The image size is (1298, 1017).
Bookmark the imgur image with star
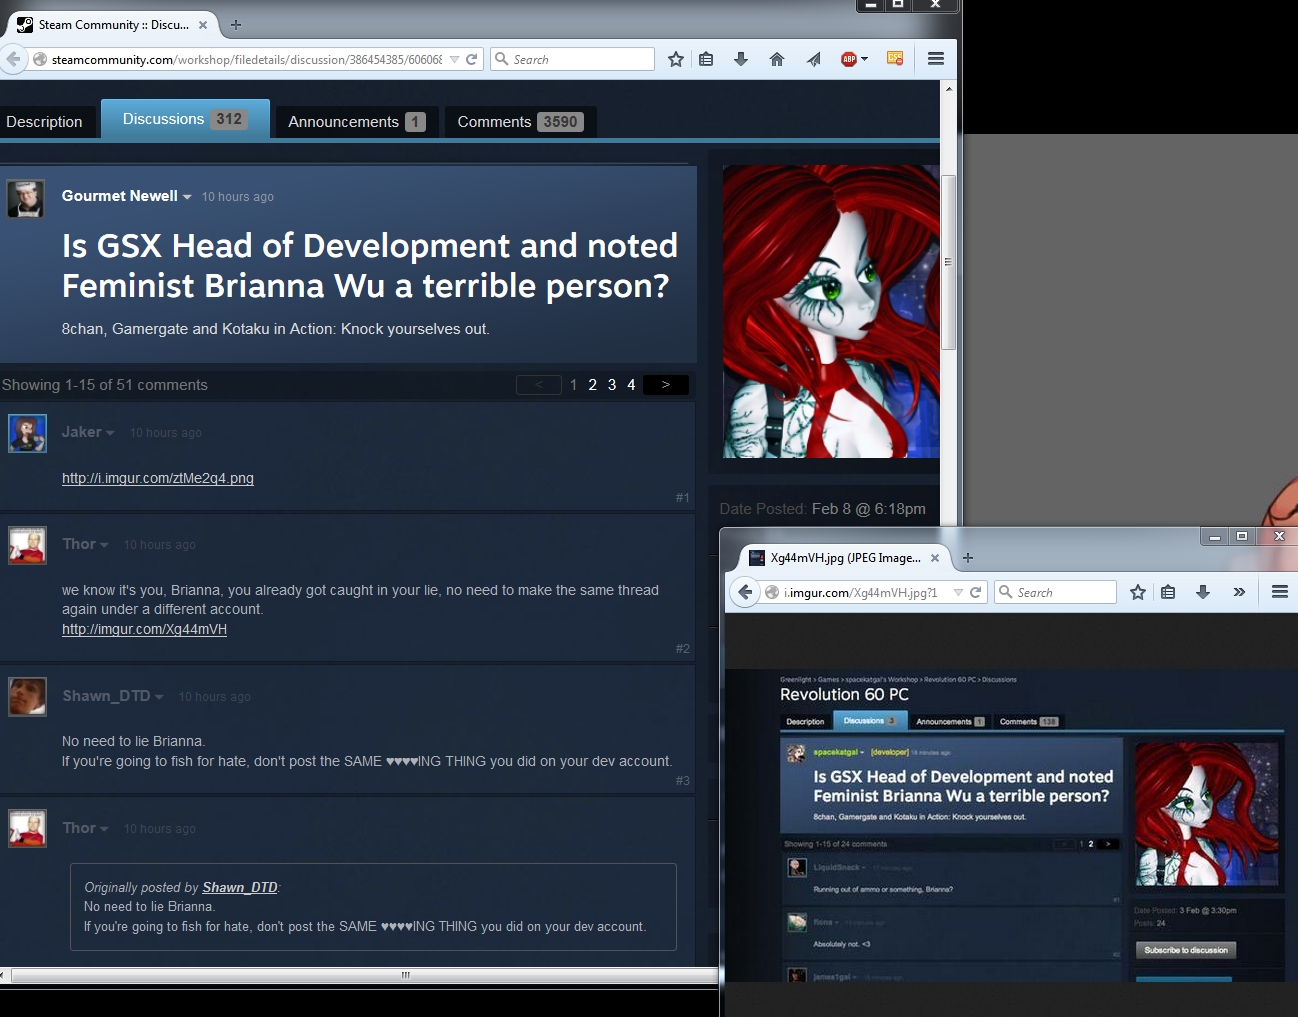(x=1138, y=592)
